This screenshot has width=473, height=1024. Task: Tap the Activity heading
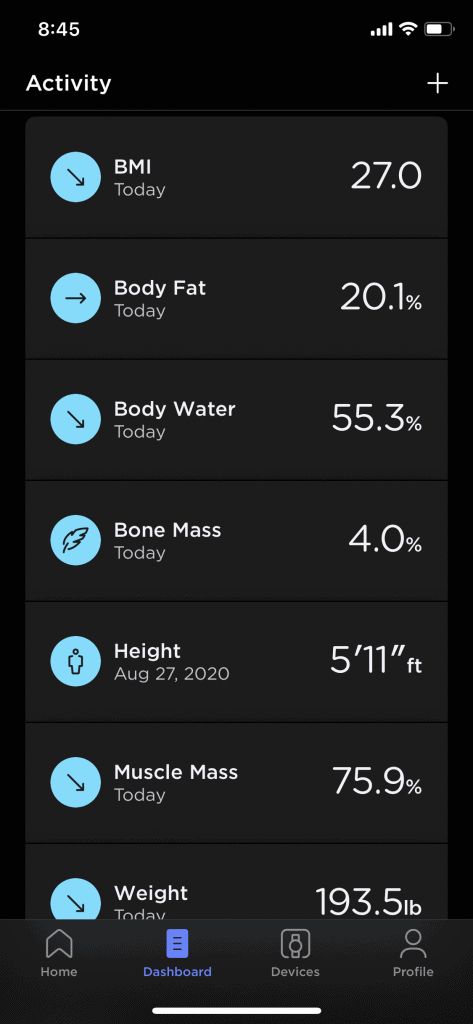(69, 84)
